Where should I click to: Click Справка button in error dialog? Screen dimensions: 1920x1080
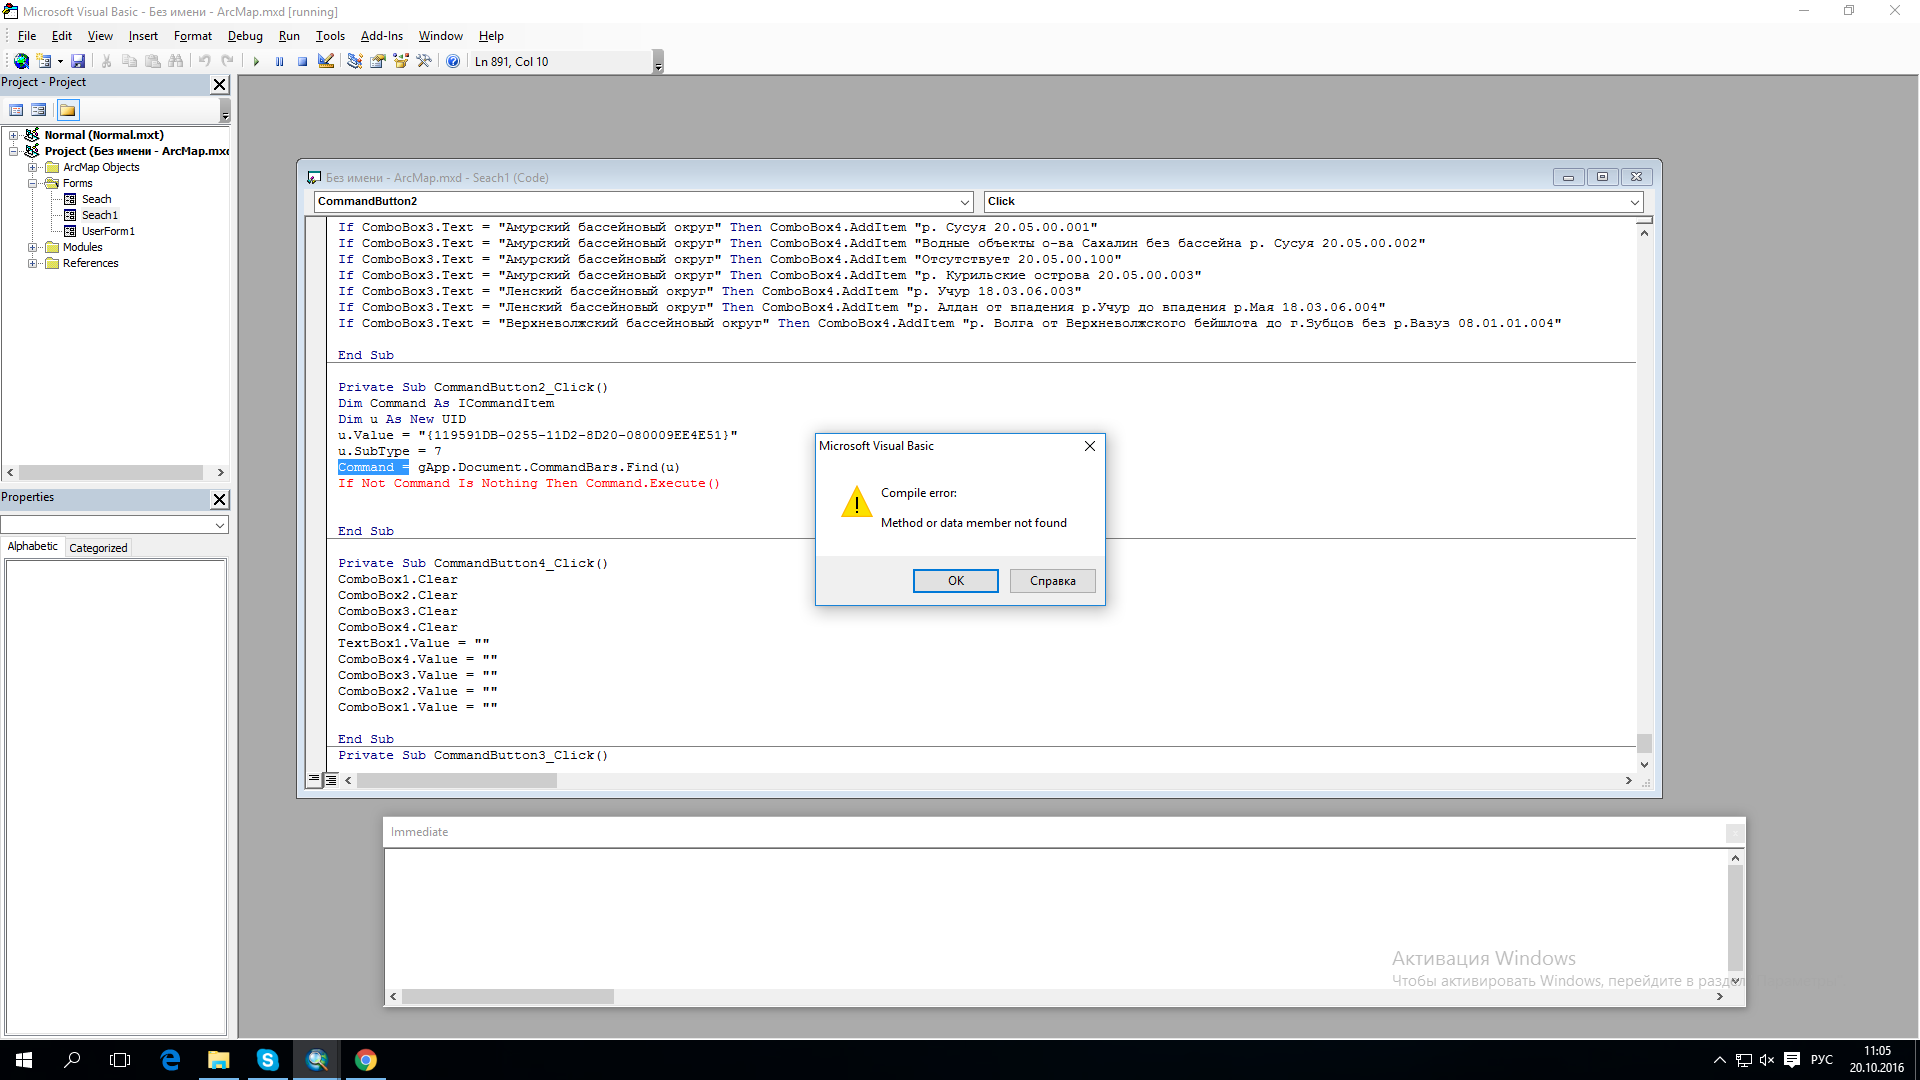tap(1051, 582)
